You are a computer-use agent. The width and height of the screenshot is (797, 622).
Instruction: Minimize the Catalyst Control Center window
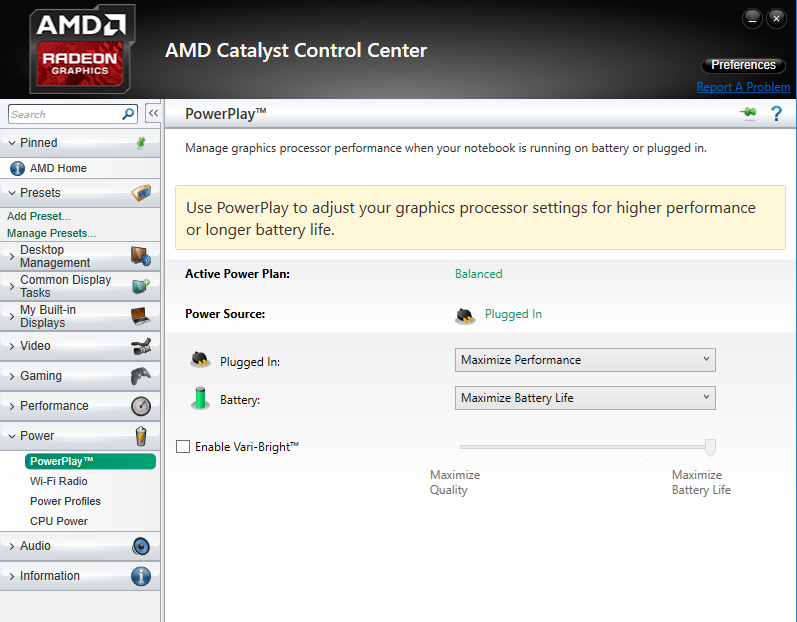point(752,19)
